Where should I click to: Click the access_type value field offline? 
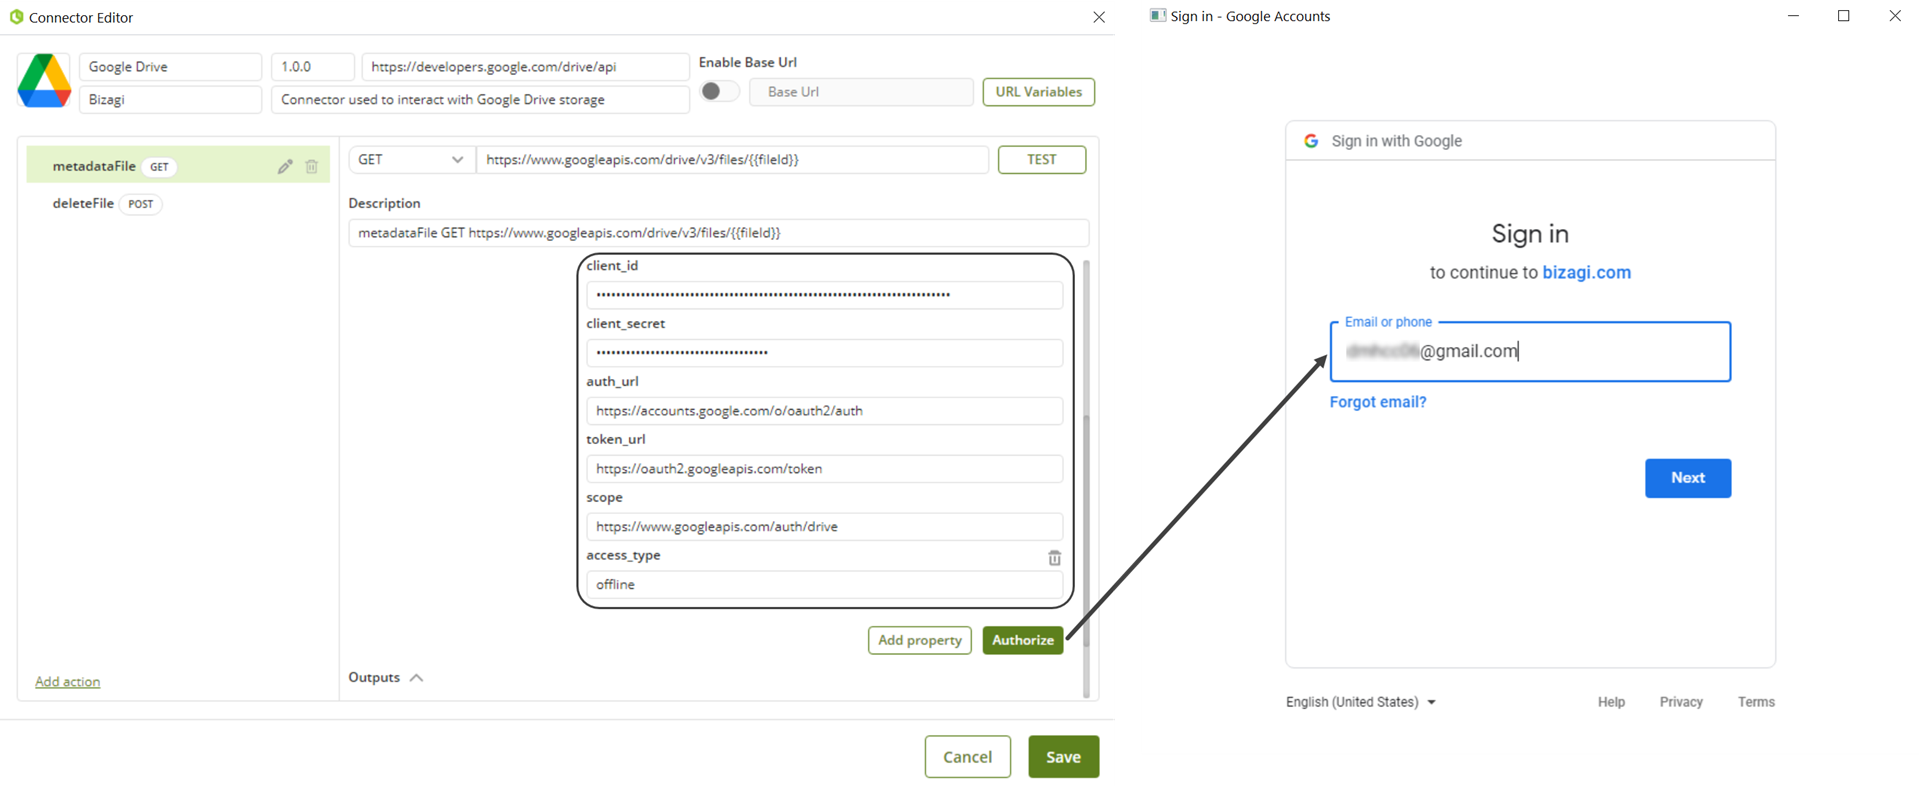click(x=824, y=585)
